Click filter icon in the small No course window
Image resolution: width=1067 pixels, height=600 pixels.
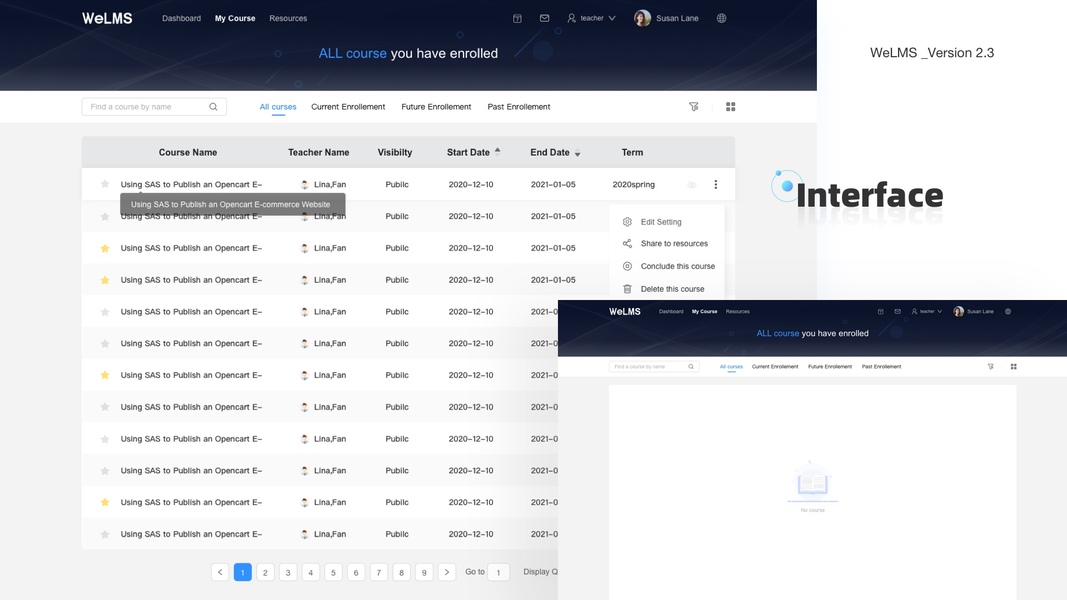point(991,367)
